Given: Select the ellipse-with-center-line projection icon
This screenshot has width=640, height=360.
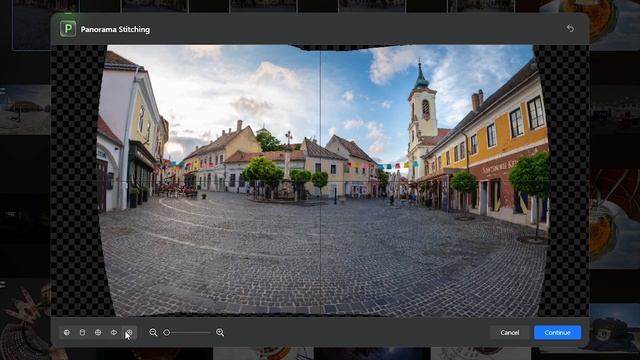Looking at the screenshot, I should tap(113, 333).
